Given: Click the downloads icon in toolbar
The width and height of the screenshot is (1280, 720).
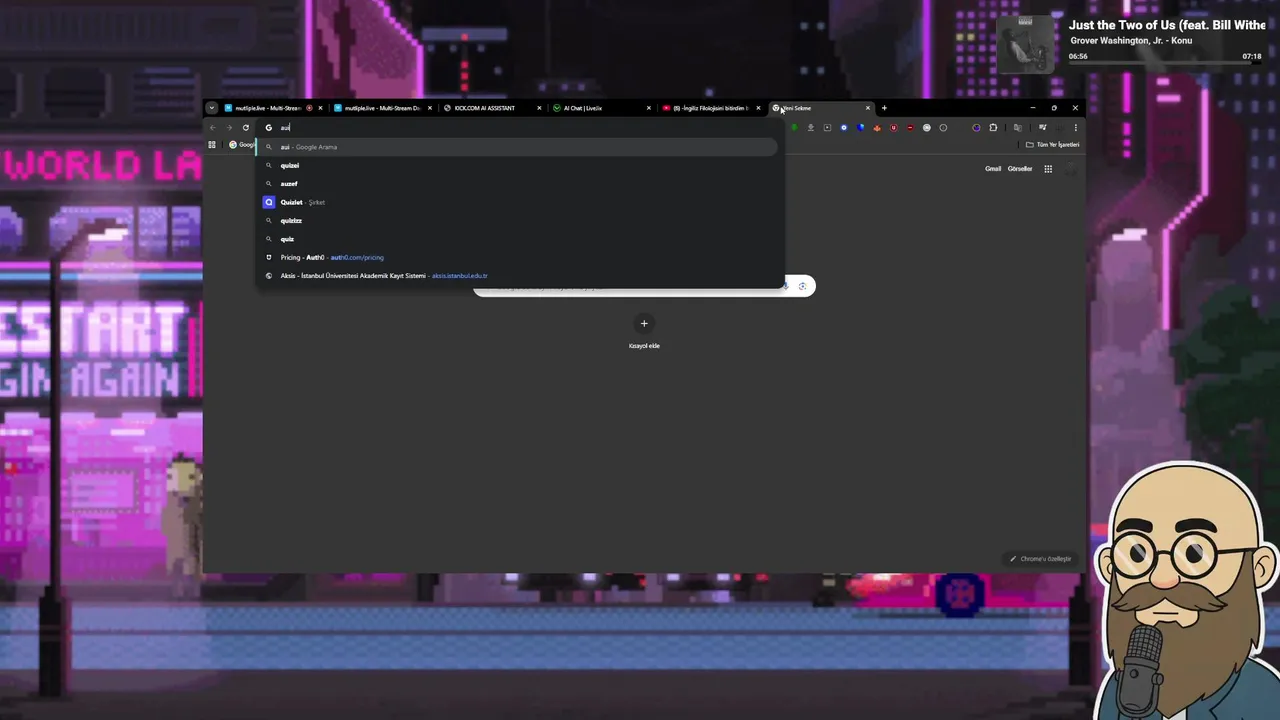Looking at the screenshot, I should [x=811, y=128].
